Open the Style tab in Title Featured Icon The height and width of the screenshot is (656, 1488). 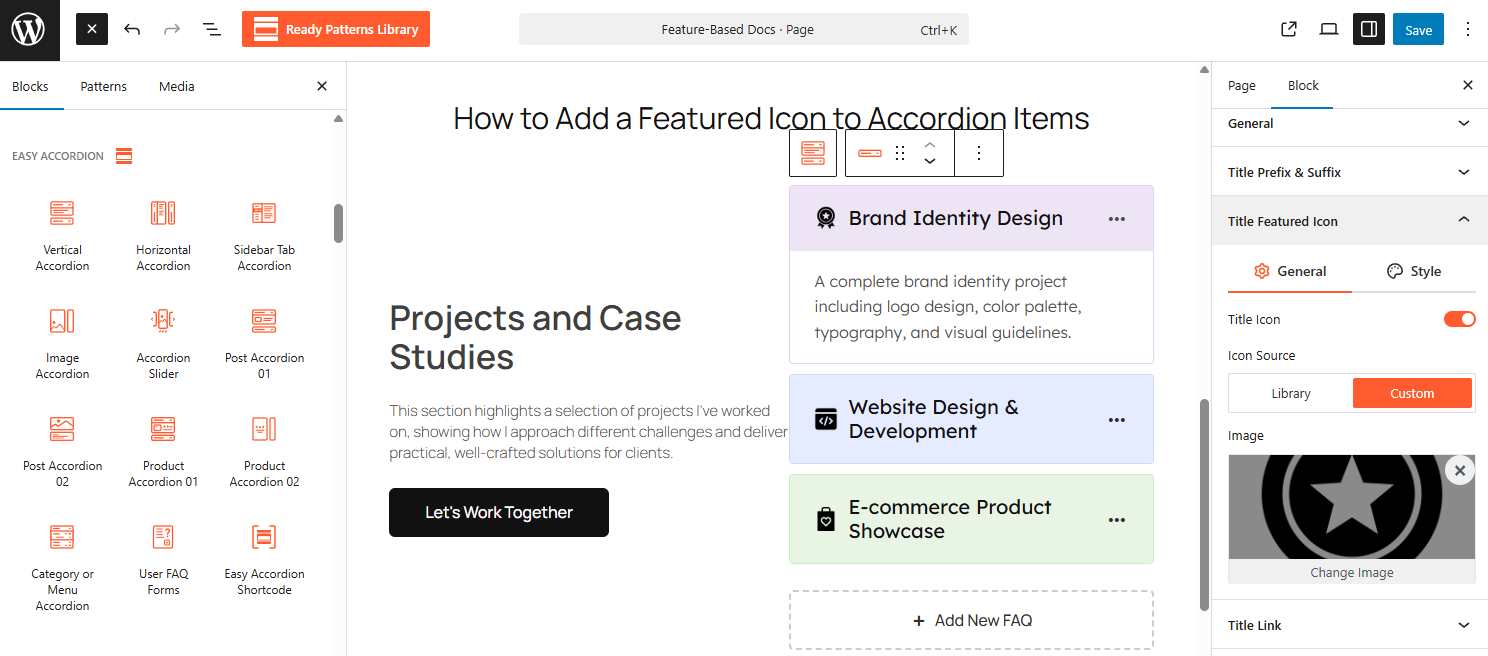[x=1414, y=271]
